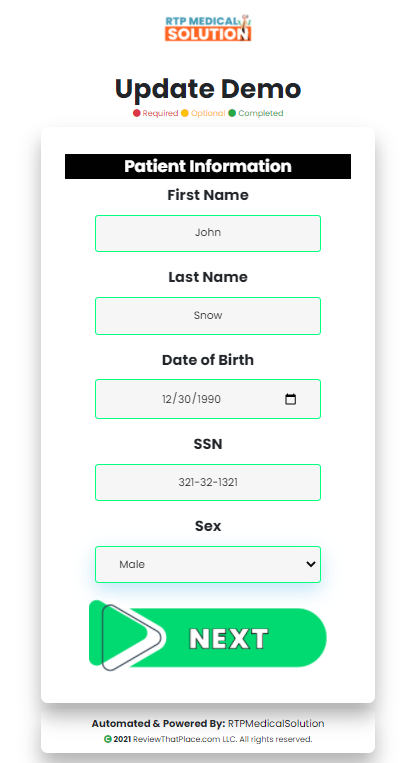Viewport: 408px width, 763px height.
Task: Select the month portion of birth date
Action: (x=167, y=399)
